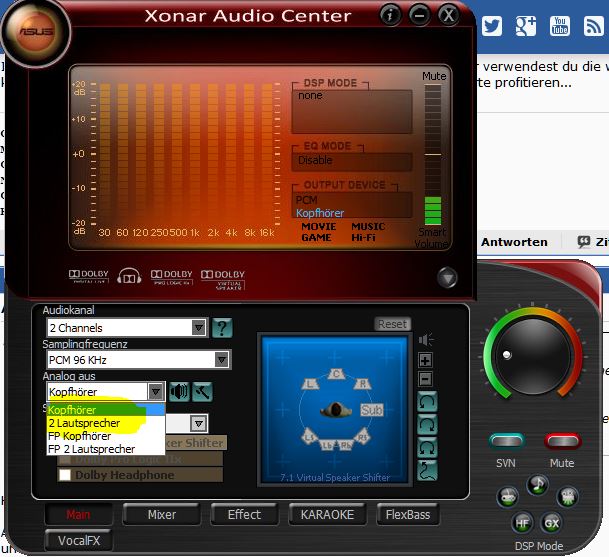This screenshot has width=609, height=557.
Task: Click the plus button beside speaker view
Action: 425,360
